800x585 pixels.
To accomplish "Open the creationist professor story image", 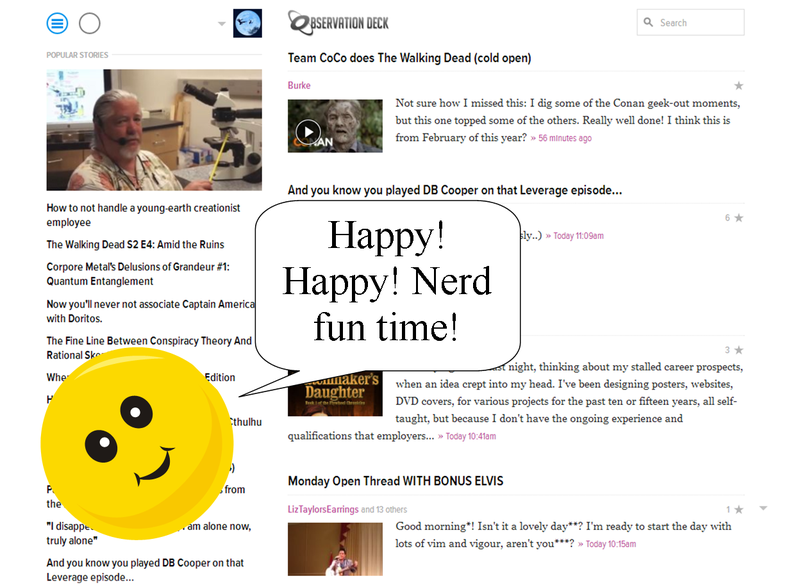I will pos(154,130).
